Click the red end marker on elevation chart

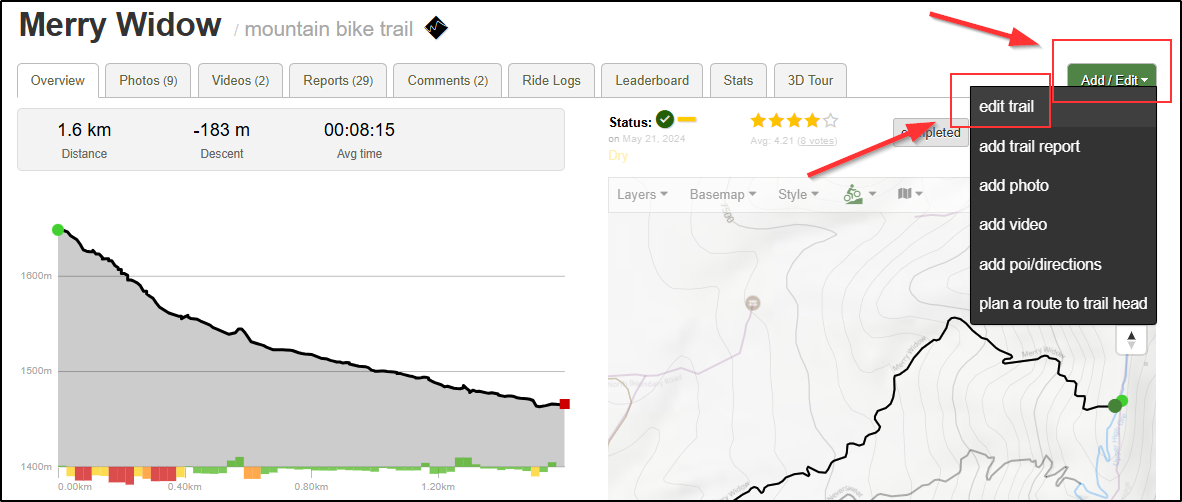pos(565,404)
